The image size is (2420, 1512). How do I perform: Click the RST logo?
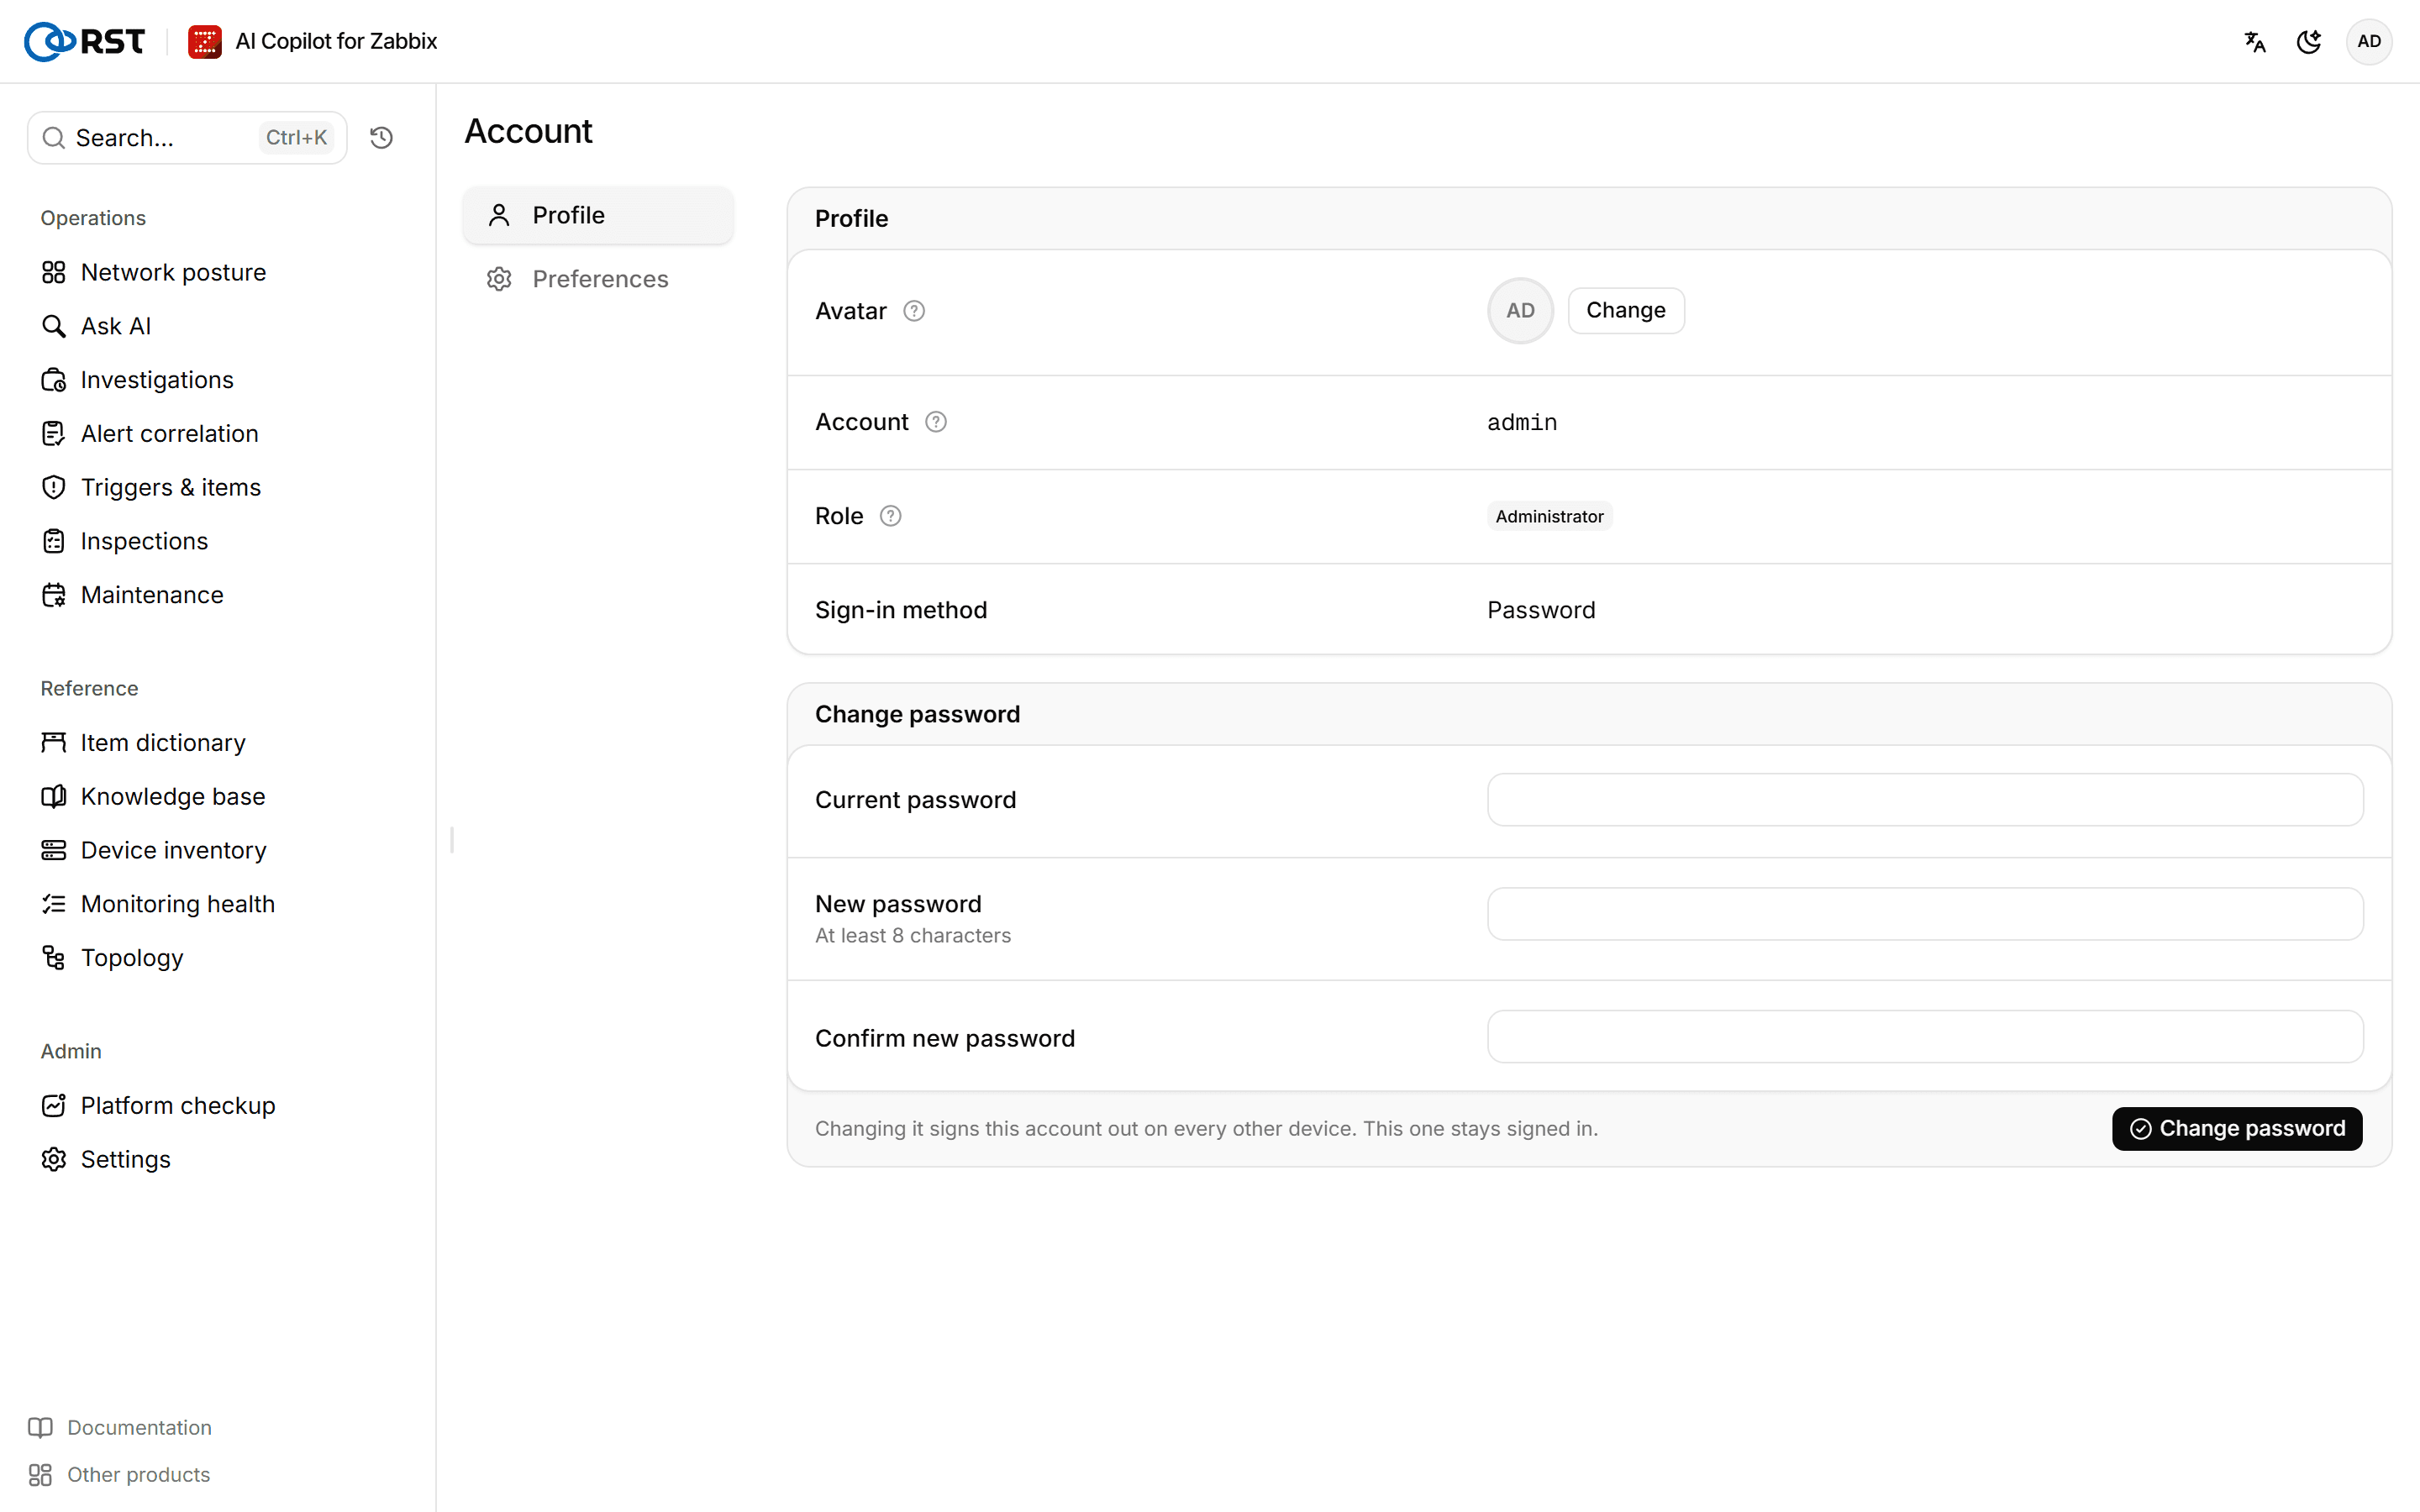tap(85, 41)
